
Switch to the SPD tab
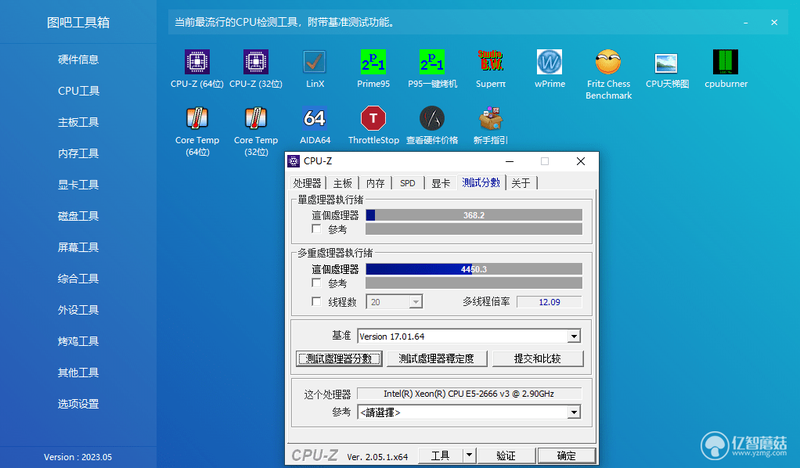(408, 183)
